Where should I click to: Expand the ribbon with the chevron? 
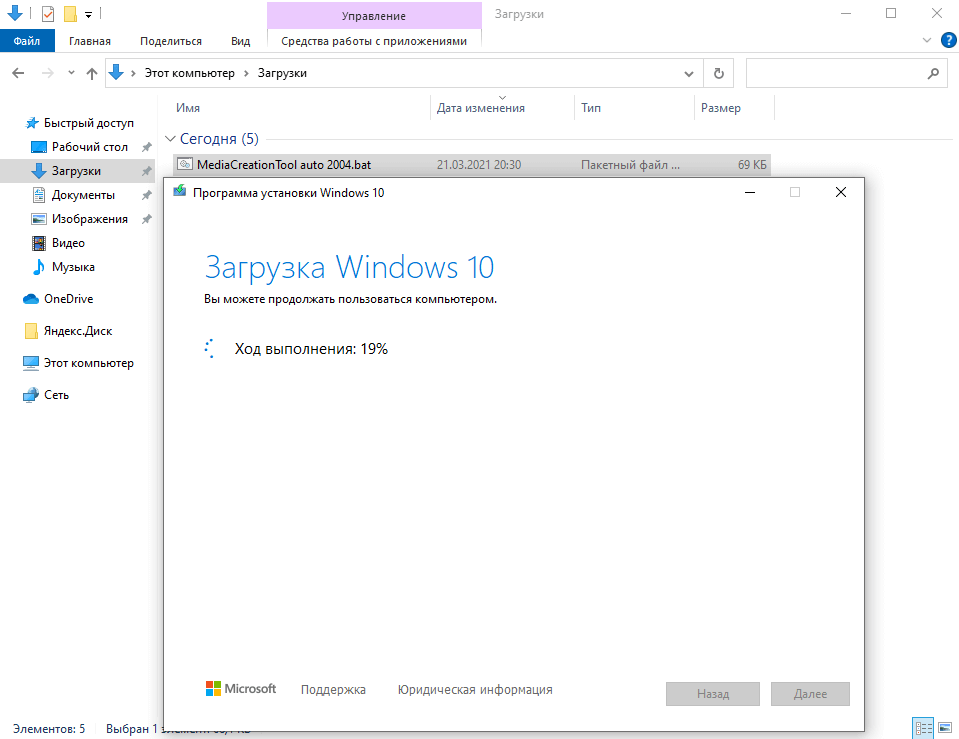point(927,40)
